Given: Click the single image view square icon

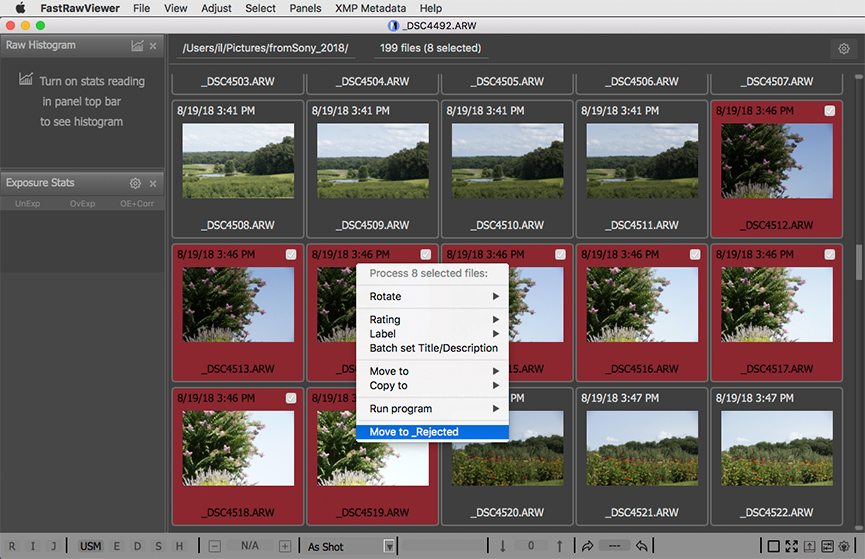Looking at the screenshot, I should pos(773,546).
